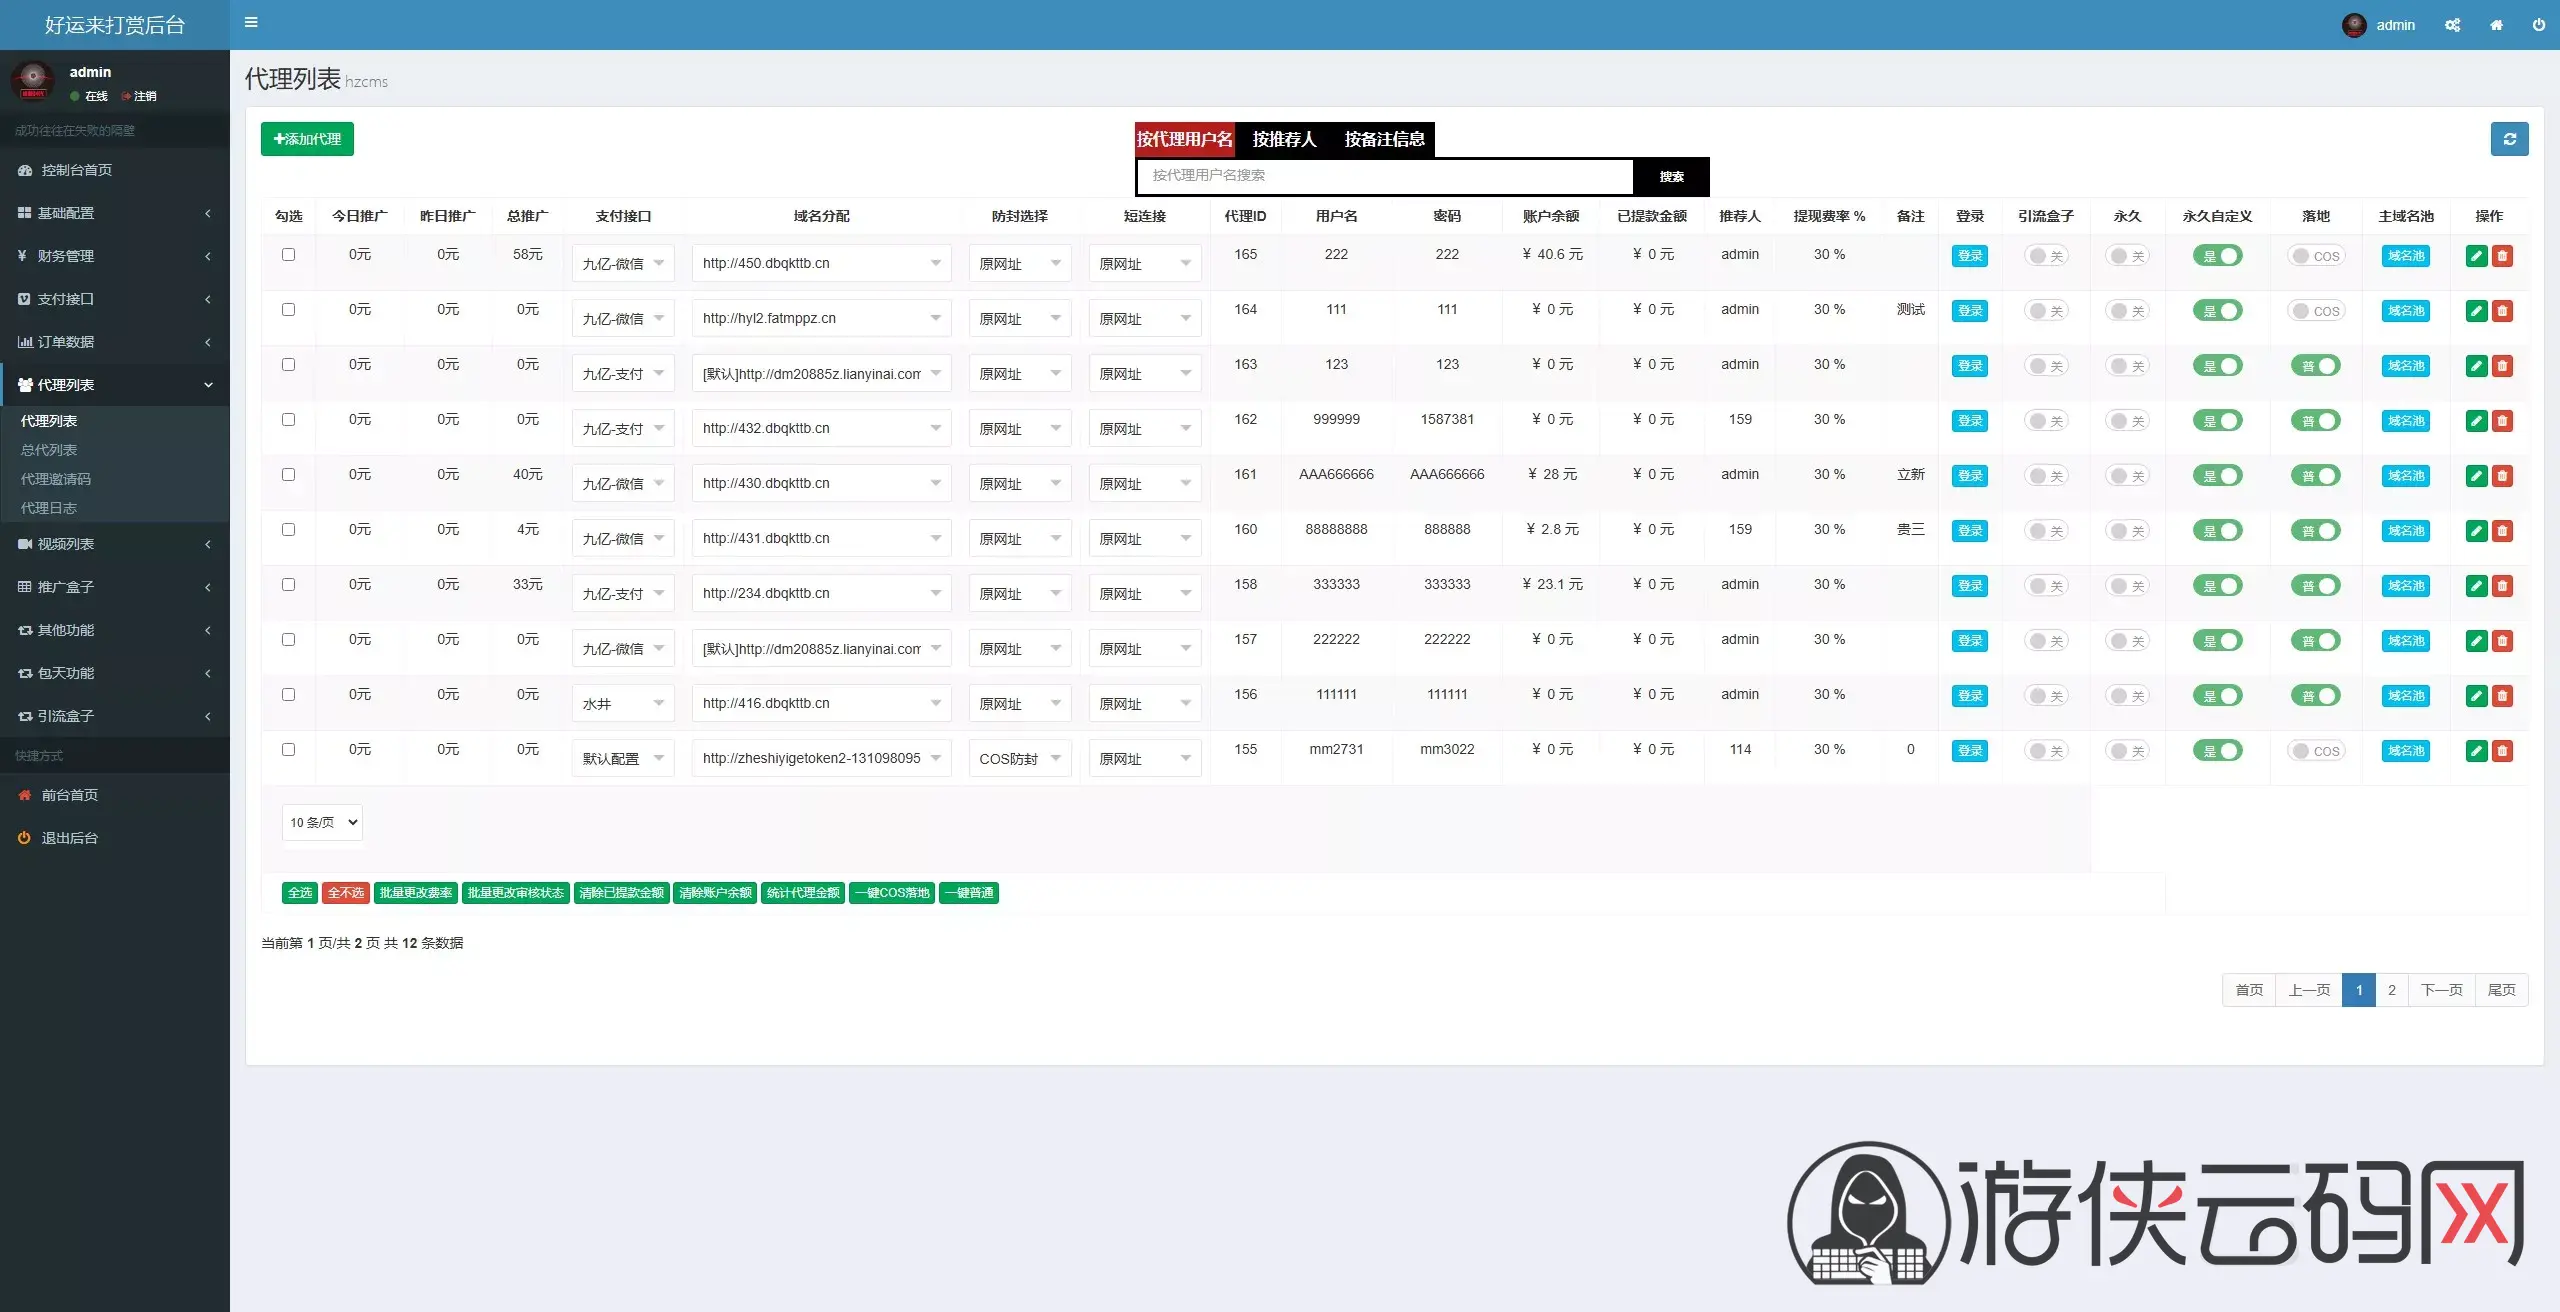Click the agent username search input field
This screenshot has height=1312, width=2560.
coord(1385,176)
